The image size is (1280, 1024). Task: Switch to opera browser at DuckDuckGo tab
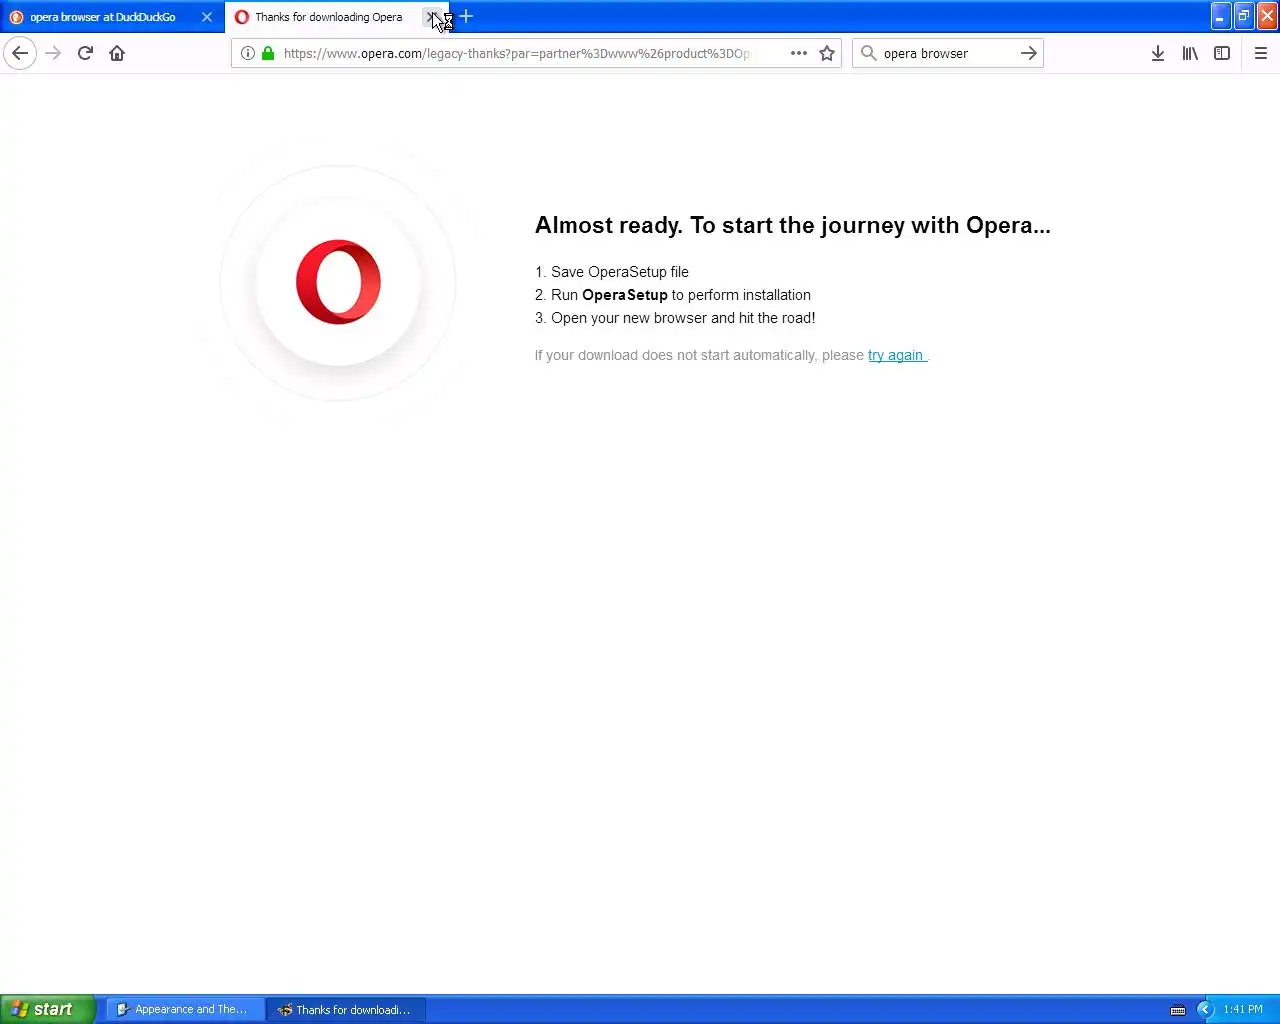(x=103, y=17)
